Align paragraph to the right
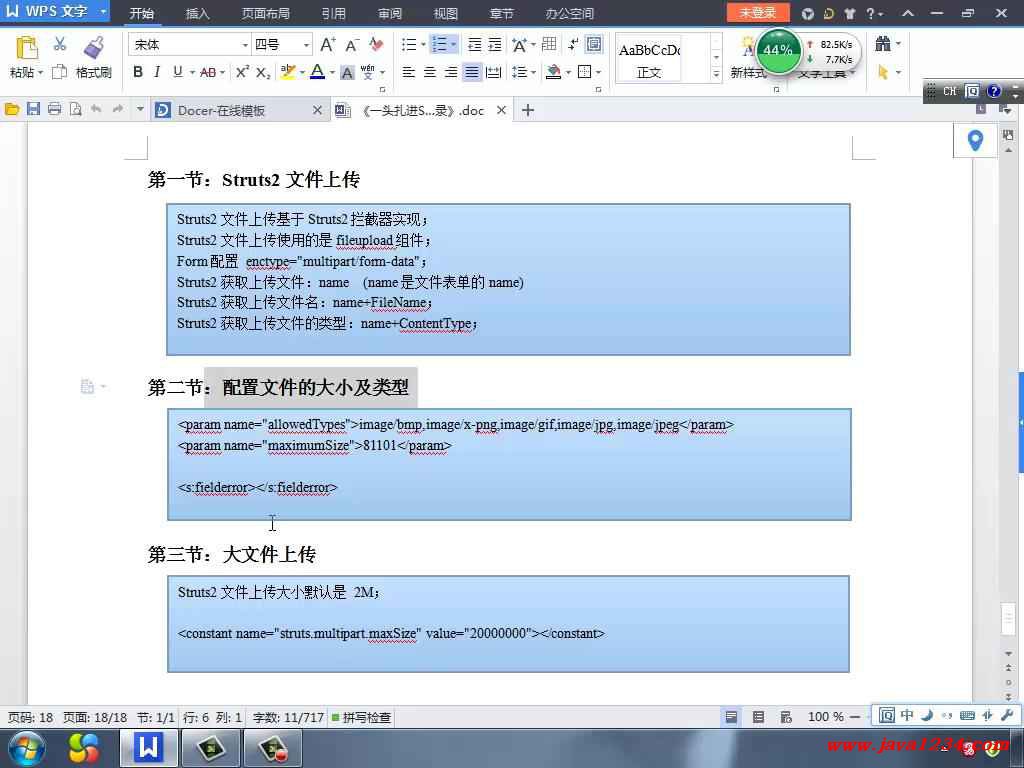The width and height of the screenshot is (1024, 768). click(x=451, y=72)
